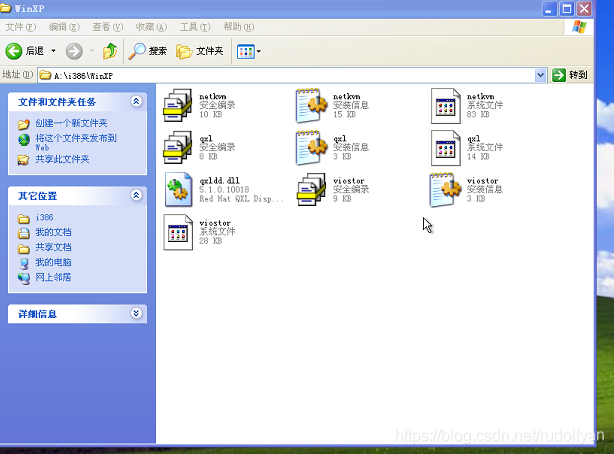Open My Computer (我的电脑) link
The image size is (614, 454).
pos(53,262)
